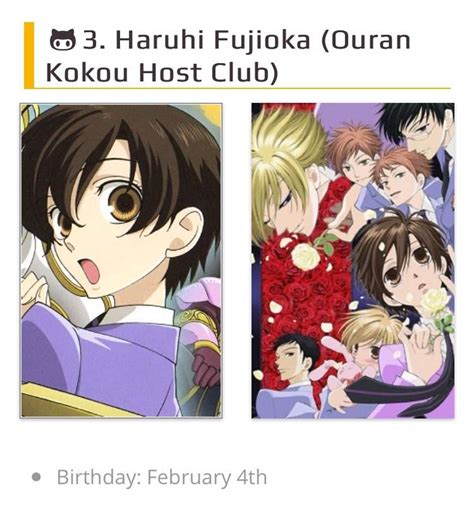The image size is (474, 517).
Task: Open the right Host Club group poster image
Action: (353, 261)
